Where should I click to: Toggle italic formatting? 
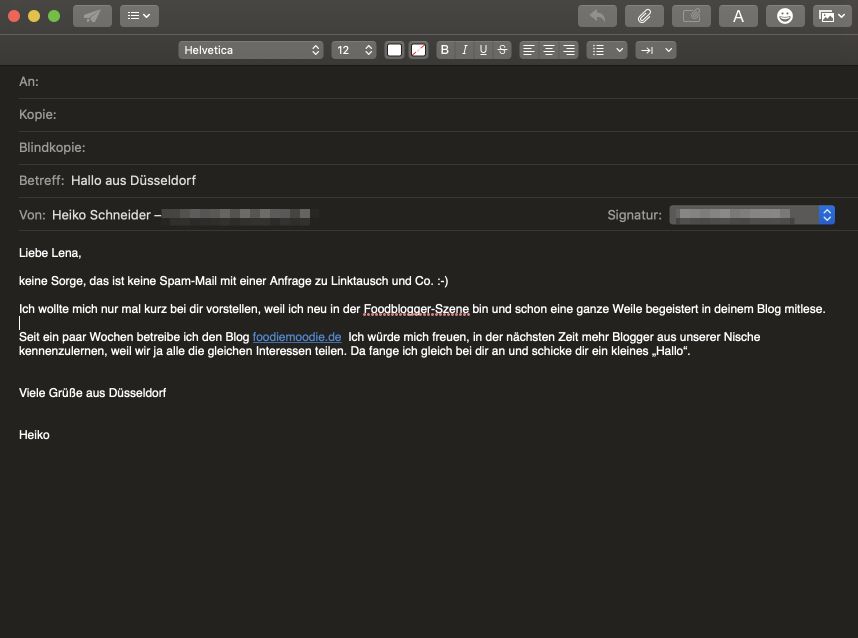(464, 49)
